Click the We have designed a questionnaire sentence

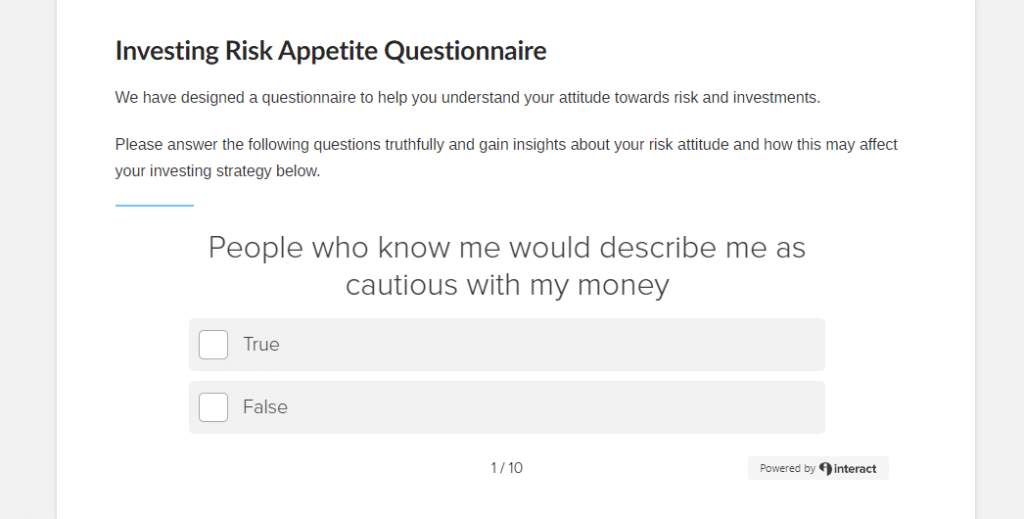click(468, 98)
